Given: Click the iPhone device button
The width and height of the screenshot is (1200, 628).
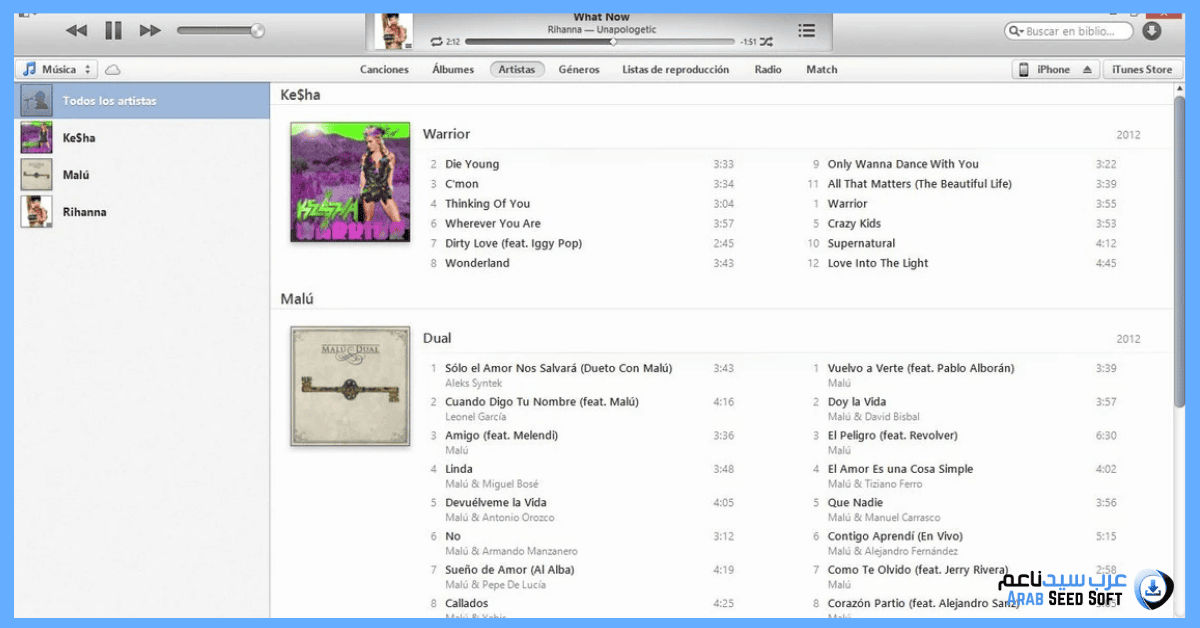Looking at the screenshot, I should 1044,70.
